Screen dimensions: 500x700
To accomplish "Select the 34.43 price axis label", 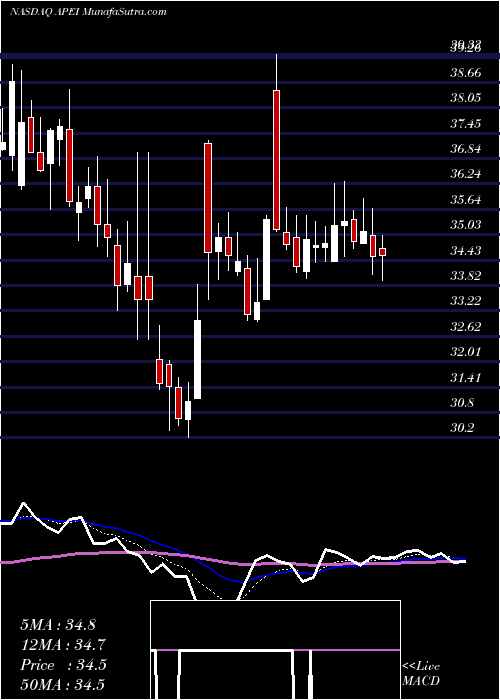I will (x=466, y=251).
